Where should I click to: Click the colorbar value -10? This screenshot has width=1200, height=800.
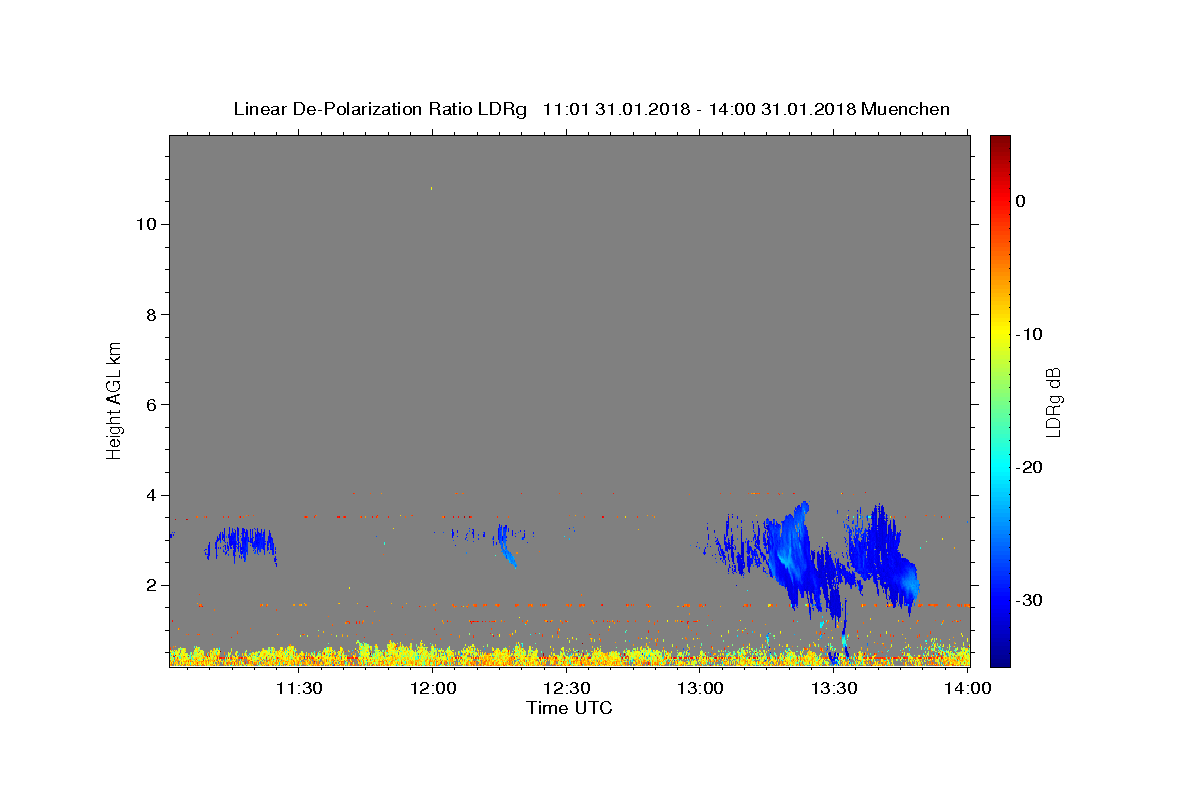[x=1030, y=334]
